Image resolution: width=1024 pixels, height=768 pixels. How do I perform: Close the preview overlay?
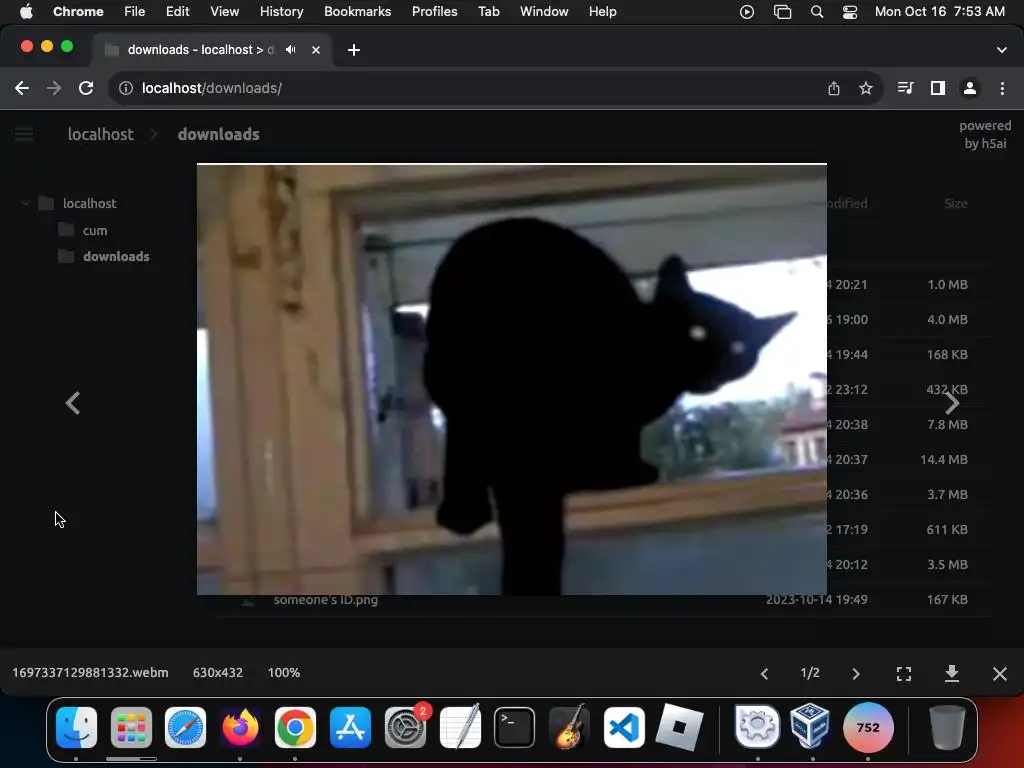coord(1000,673)
